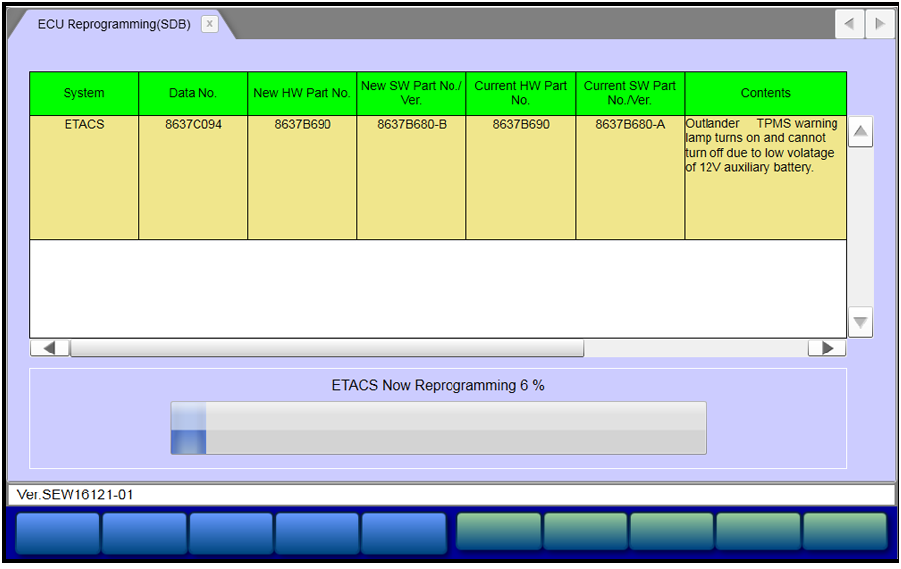Screen dimensions: 901x569
Task: Click the horizontal scrollbar thumb
Action: (x=326, y=348)
